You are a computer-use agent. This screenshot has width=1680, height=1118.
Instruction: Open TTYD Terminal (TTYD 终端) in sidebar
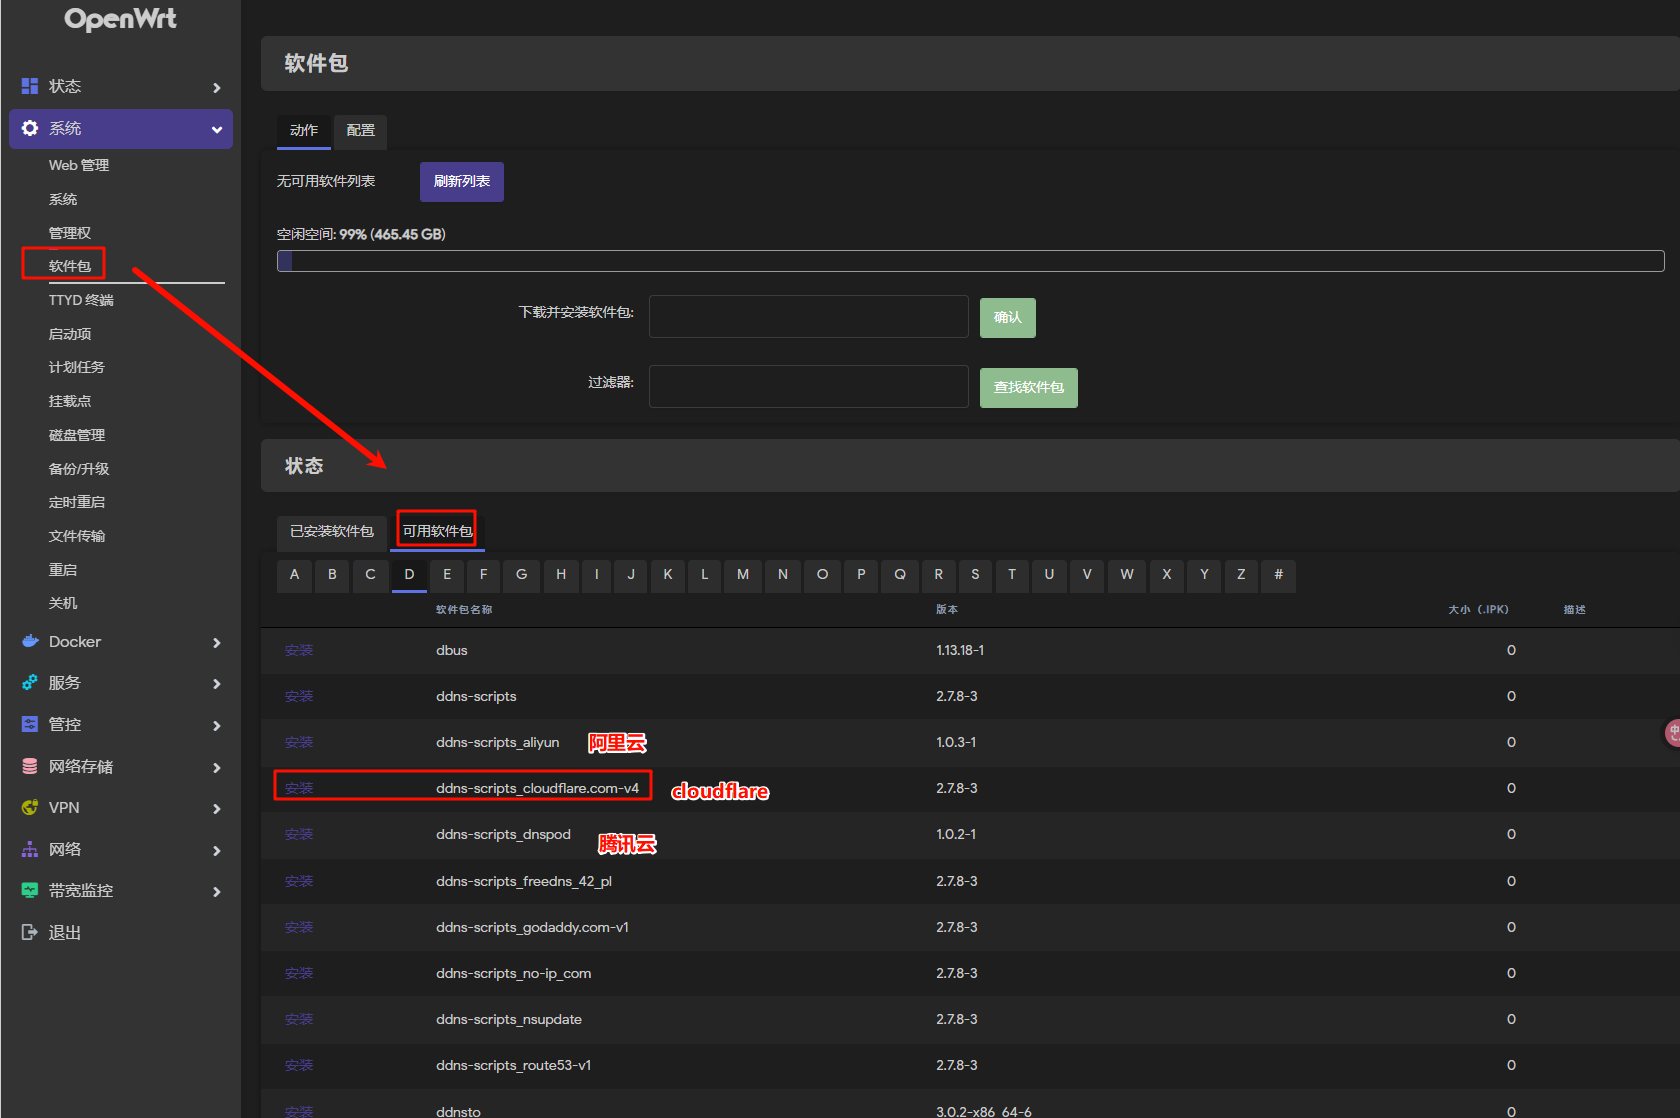click(x=81, y=300)
